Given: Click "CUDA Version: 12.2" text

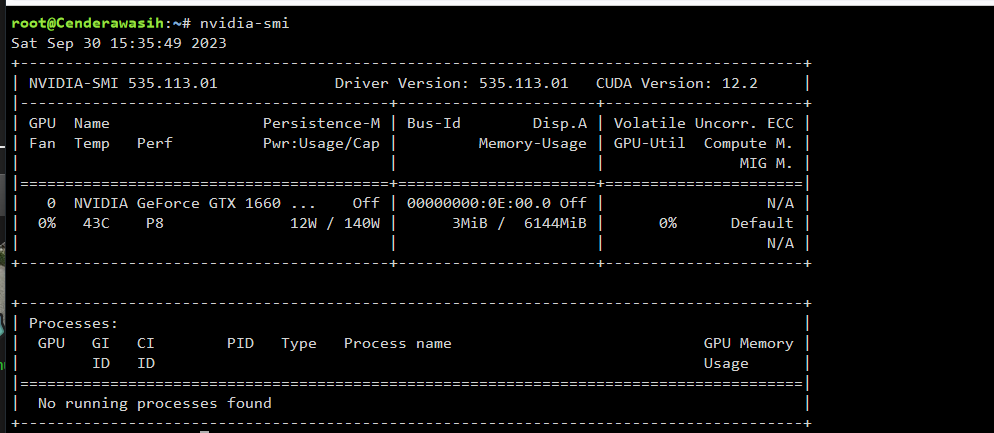Looking at the screenshot, I should 676,83.
